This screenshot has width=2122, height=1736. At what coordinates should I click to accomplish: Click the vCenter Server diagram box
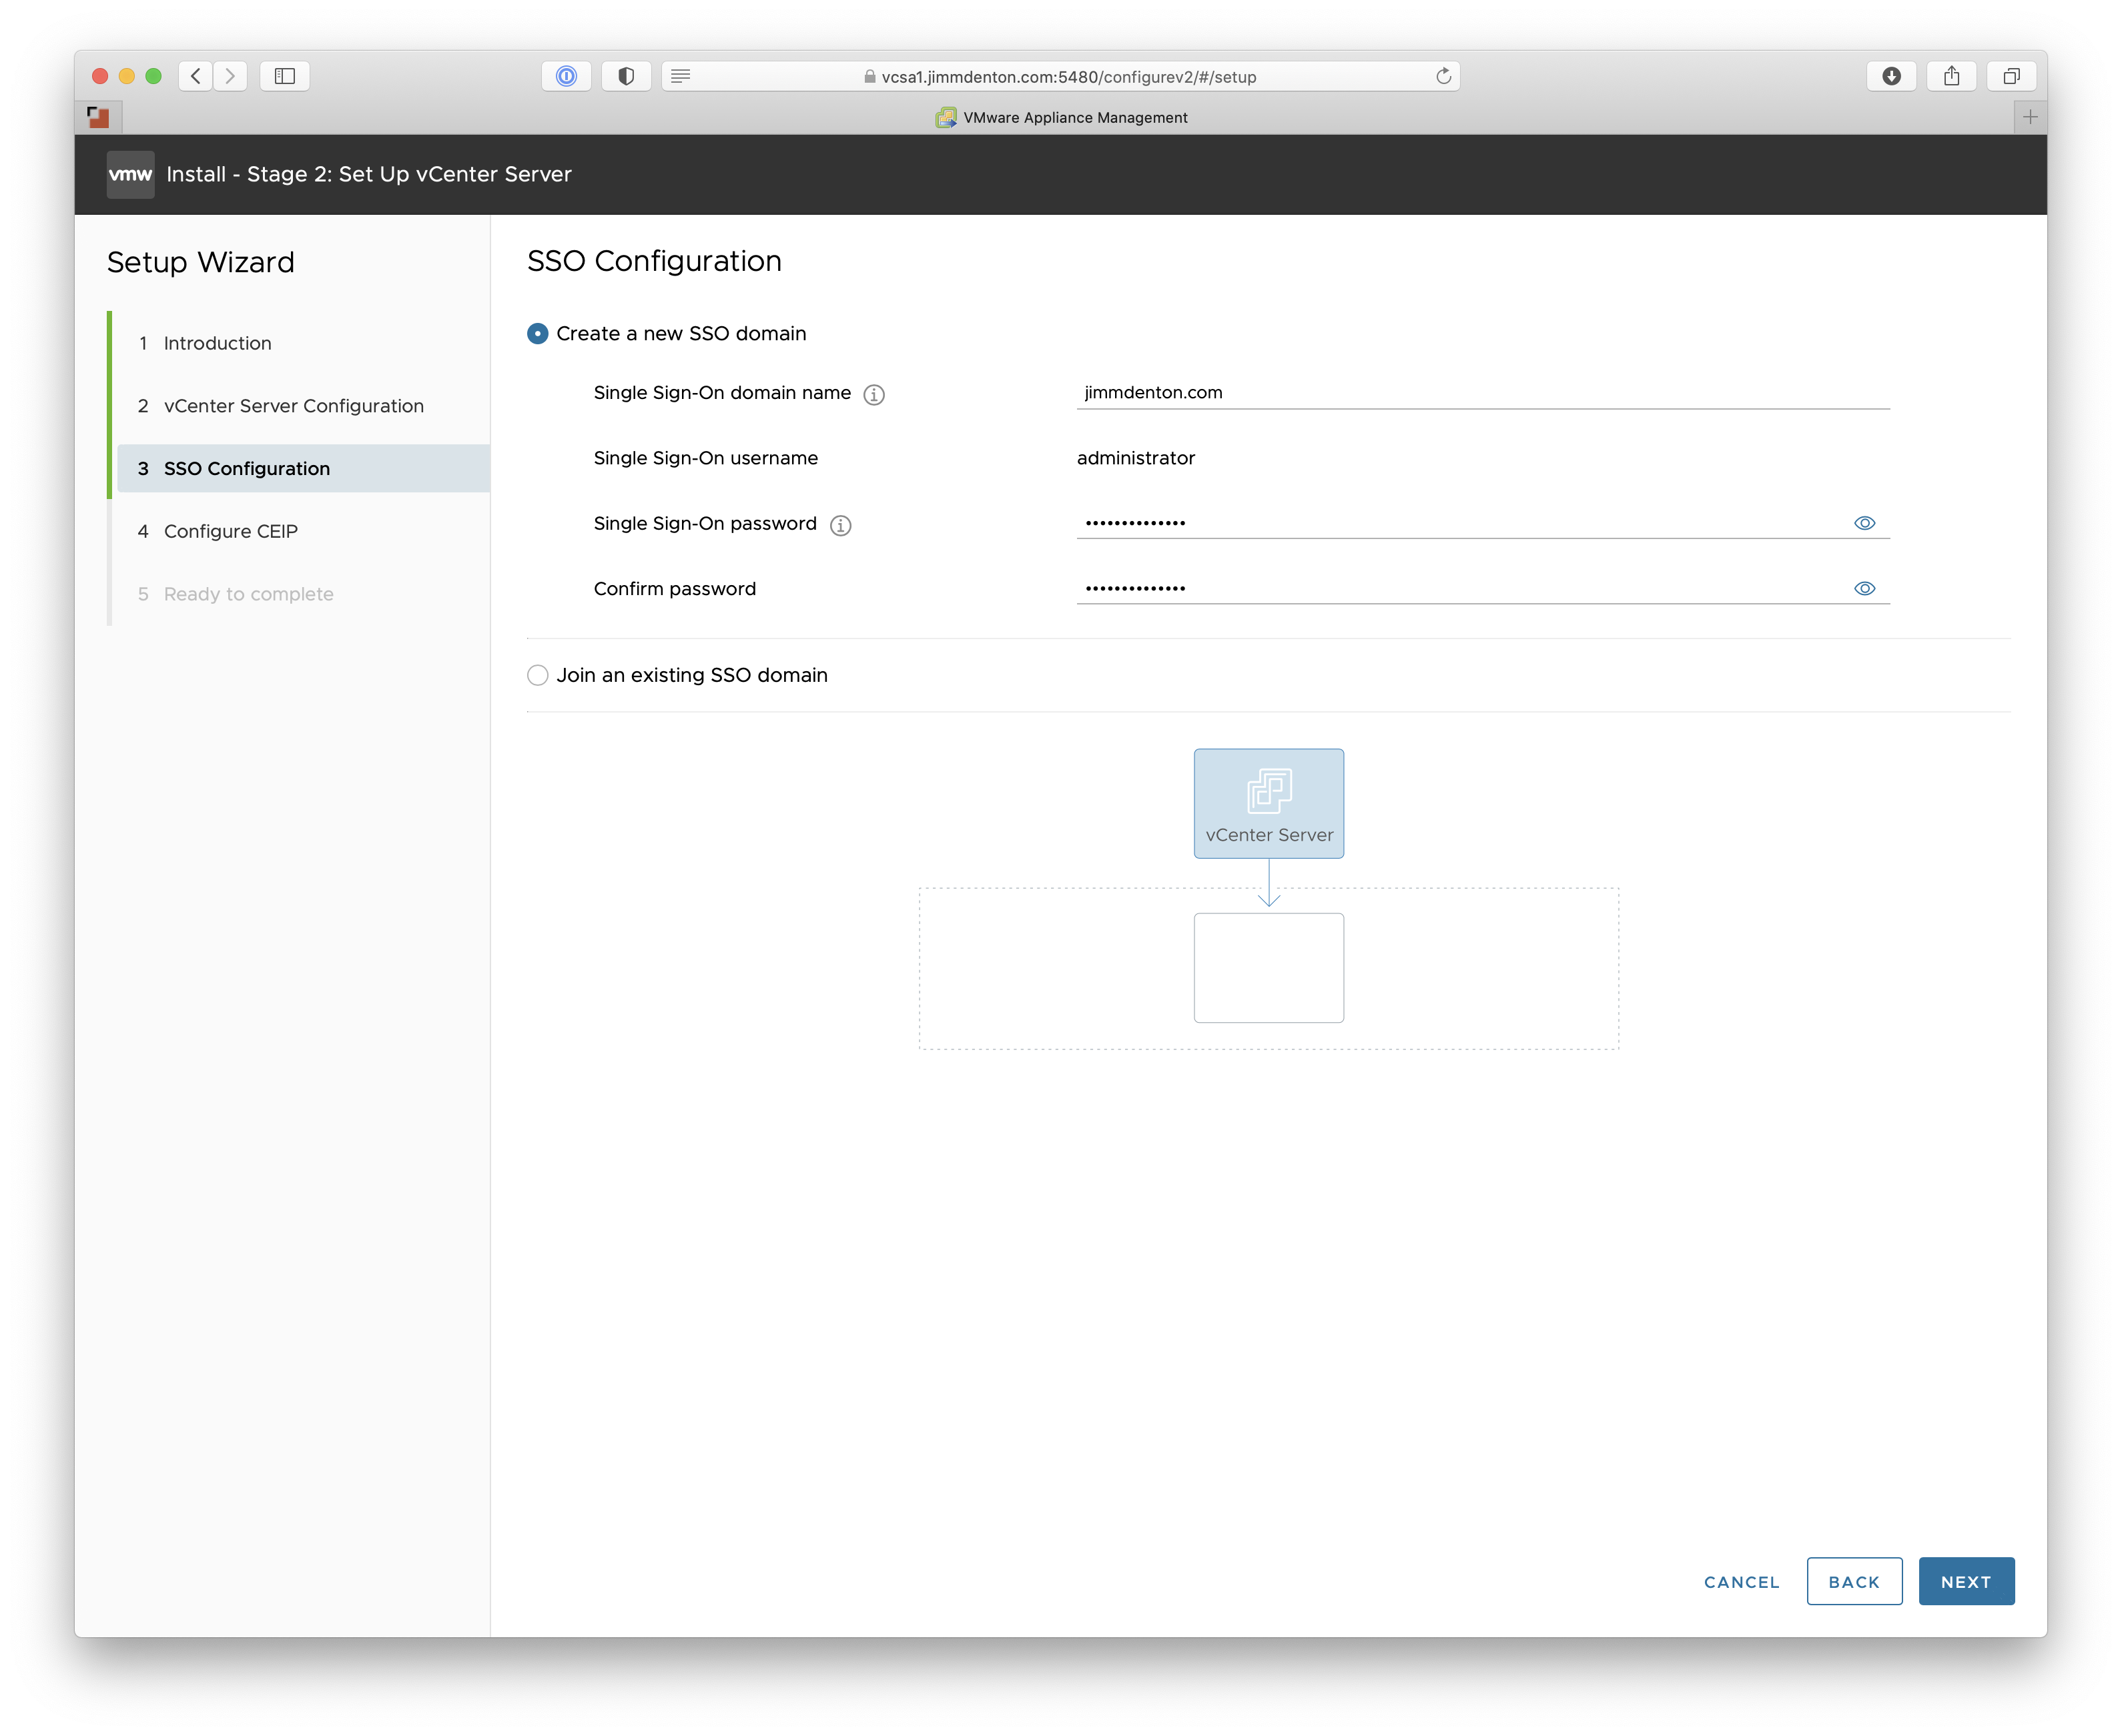click(1268, 804)
